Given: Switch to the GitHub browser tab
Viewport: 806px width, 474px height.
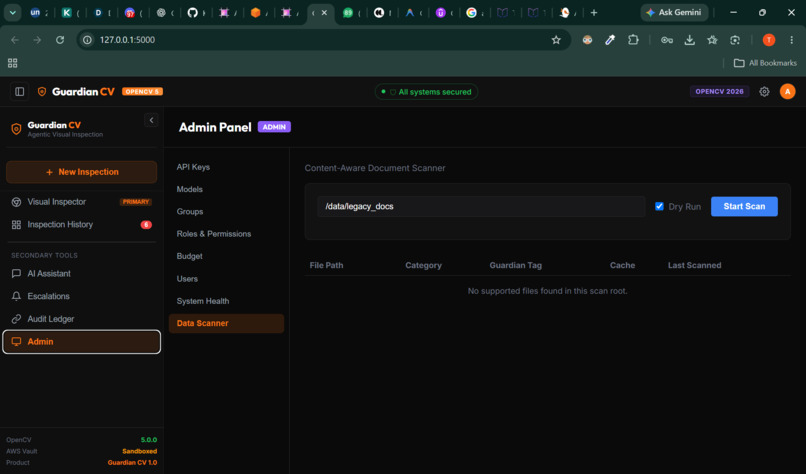Looking at the screenshot, I should coord(195,13).
